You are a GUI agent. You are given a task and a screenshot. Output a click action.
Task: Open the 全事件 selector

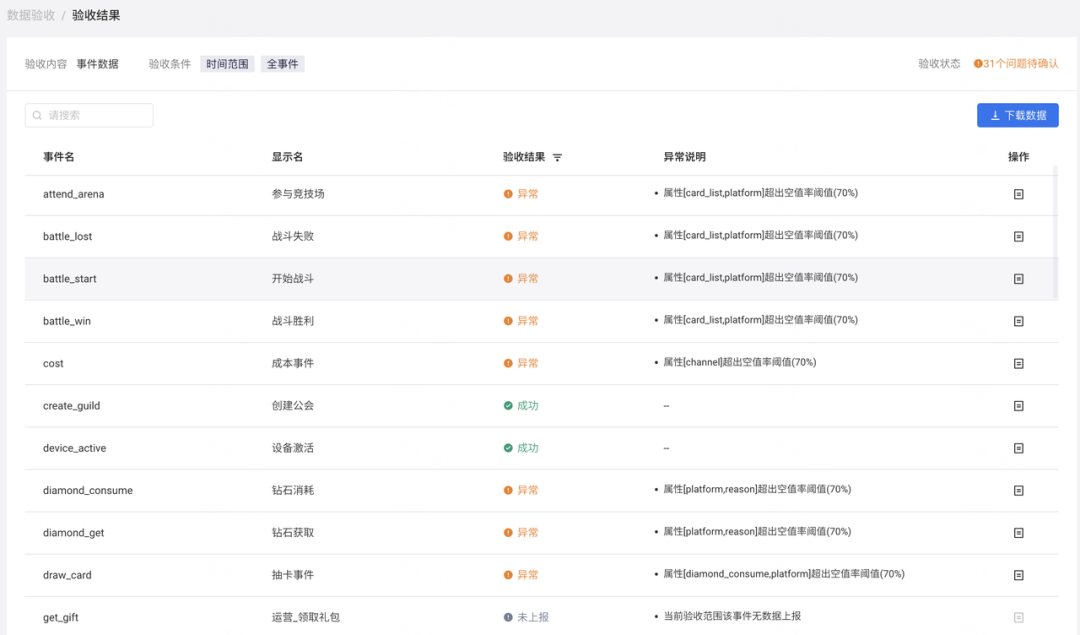tap(283, 63)
